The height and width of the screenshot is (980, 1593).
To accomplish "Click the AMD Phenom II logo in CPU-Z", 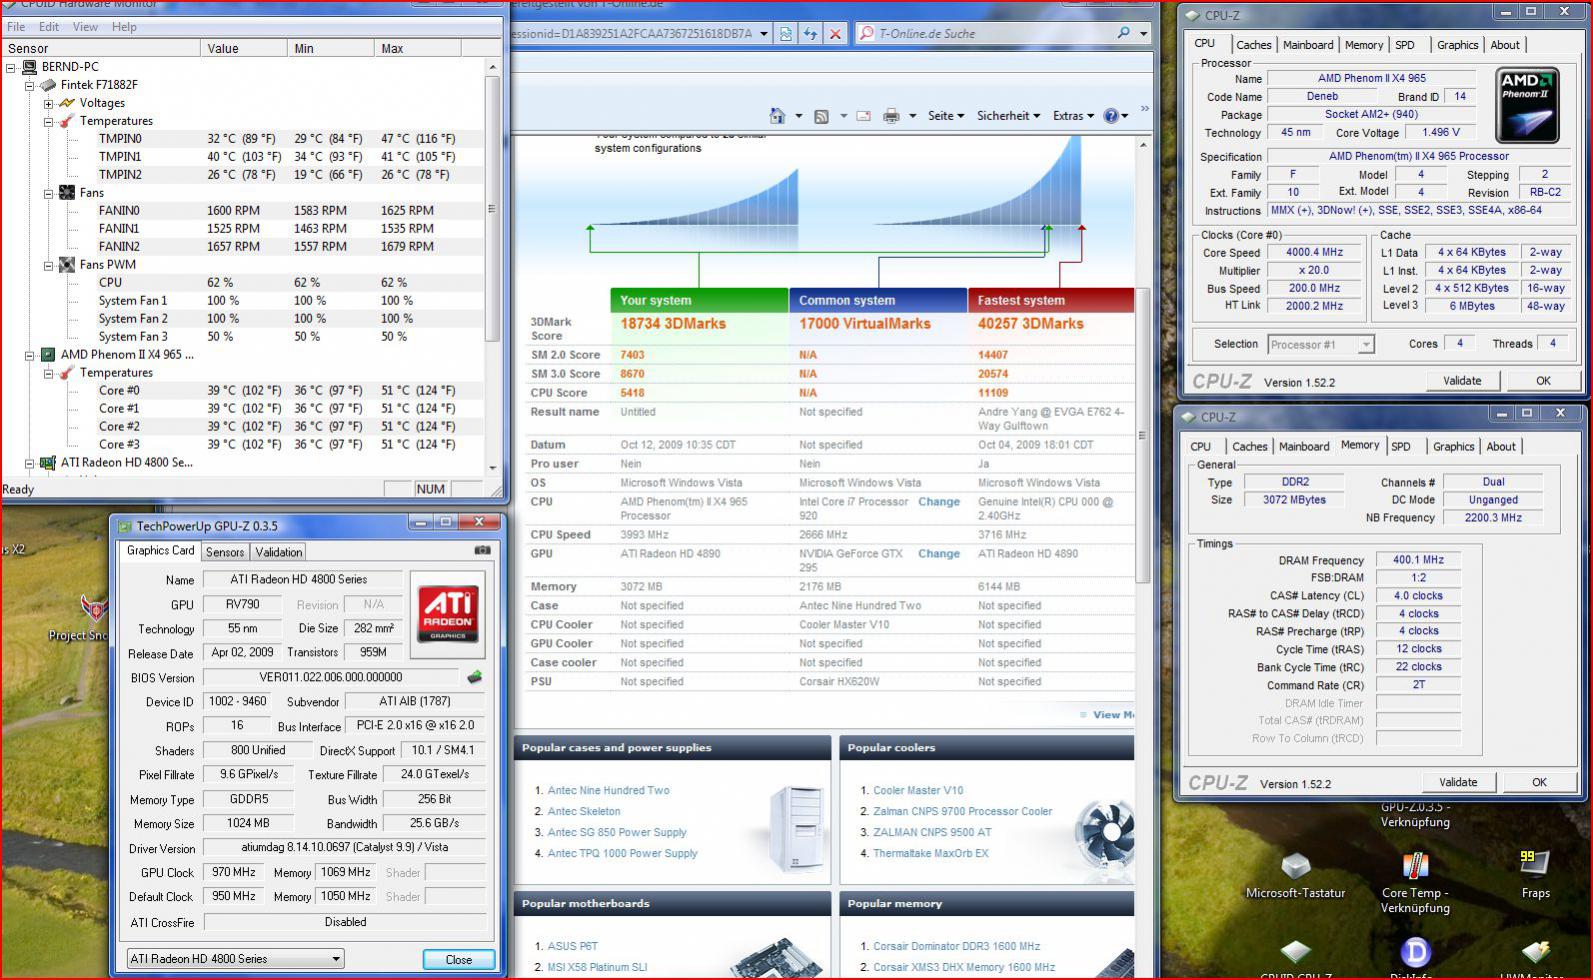I will (1527, 105).
